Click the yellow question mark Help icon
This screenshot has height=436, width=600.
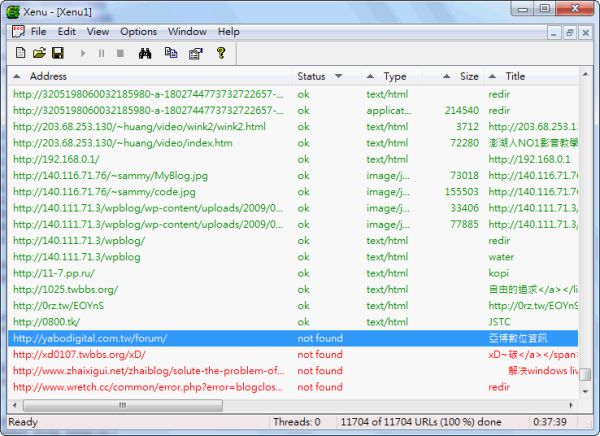coord(221,52)
